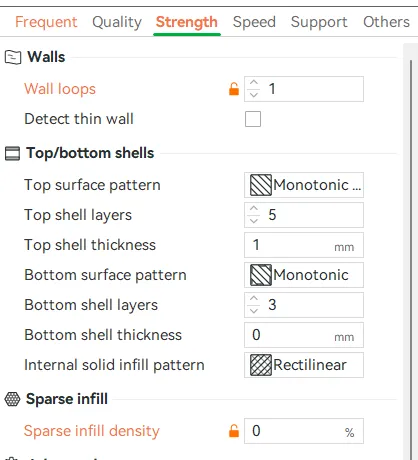The width and height of the screenshot is (418, 460).
Task: Reset Sparse infill density via lock icon
Action: pyautogui.click(x=234, y=431)
